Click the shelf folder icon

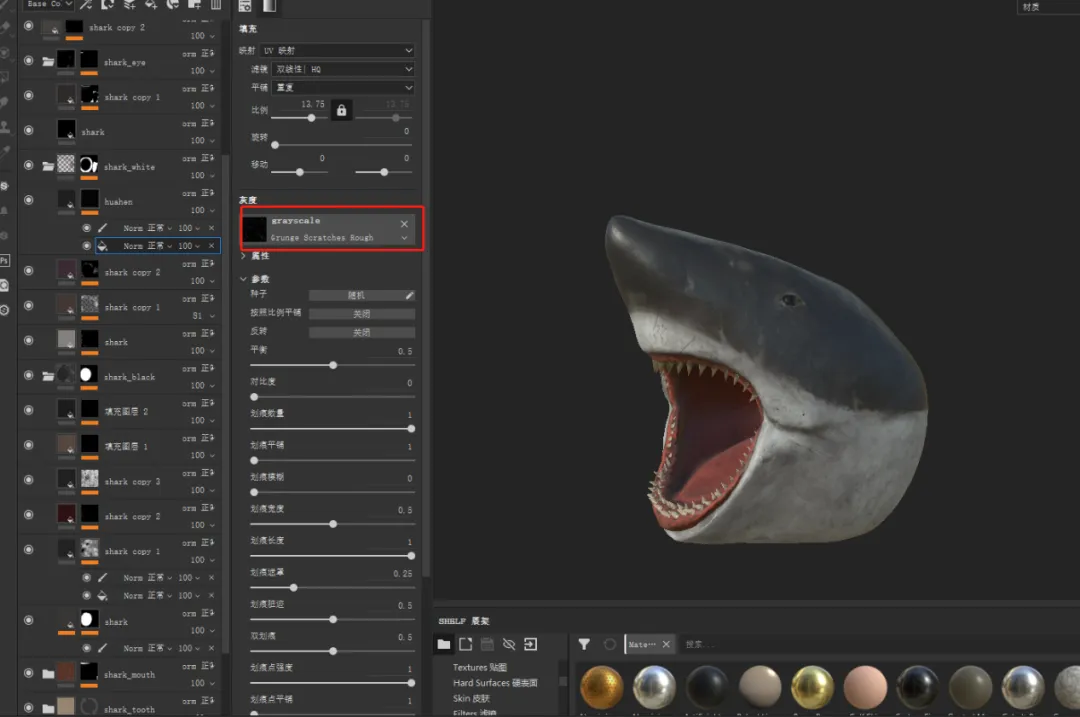444,644
